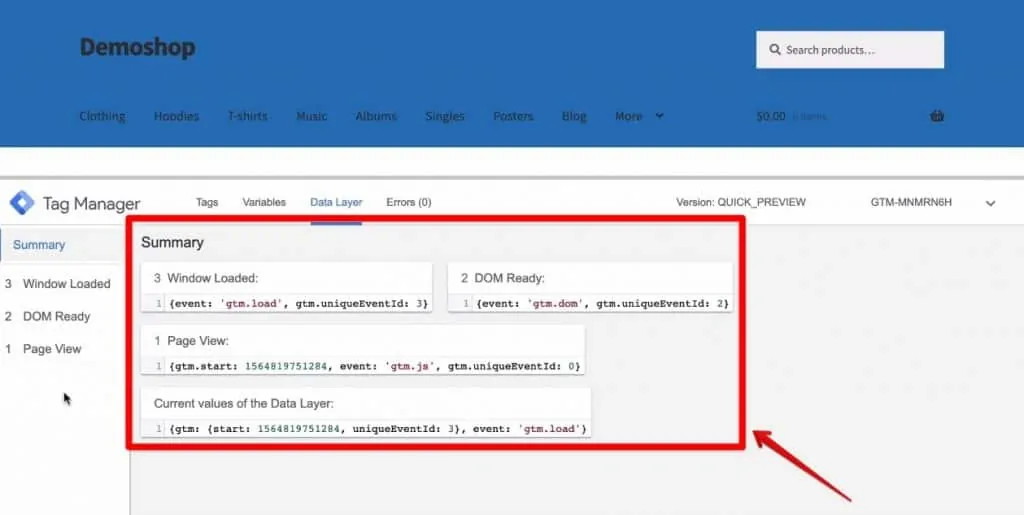The height and width of the screenshot is (515, 1024).
Task: Click the $0.00 cart total
Action: click(x=771, y=116)
